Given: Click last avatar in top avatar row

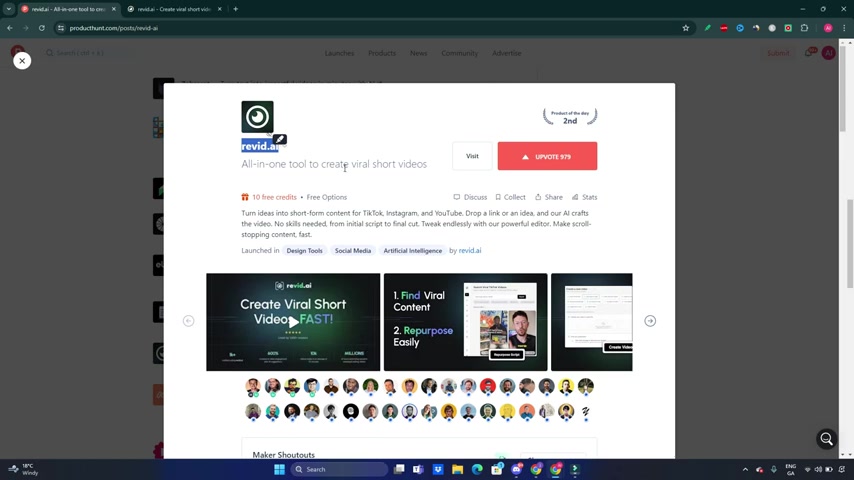Looking at the screenshot, I should click(x=585, y=386).
